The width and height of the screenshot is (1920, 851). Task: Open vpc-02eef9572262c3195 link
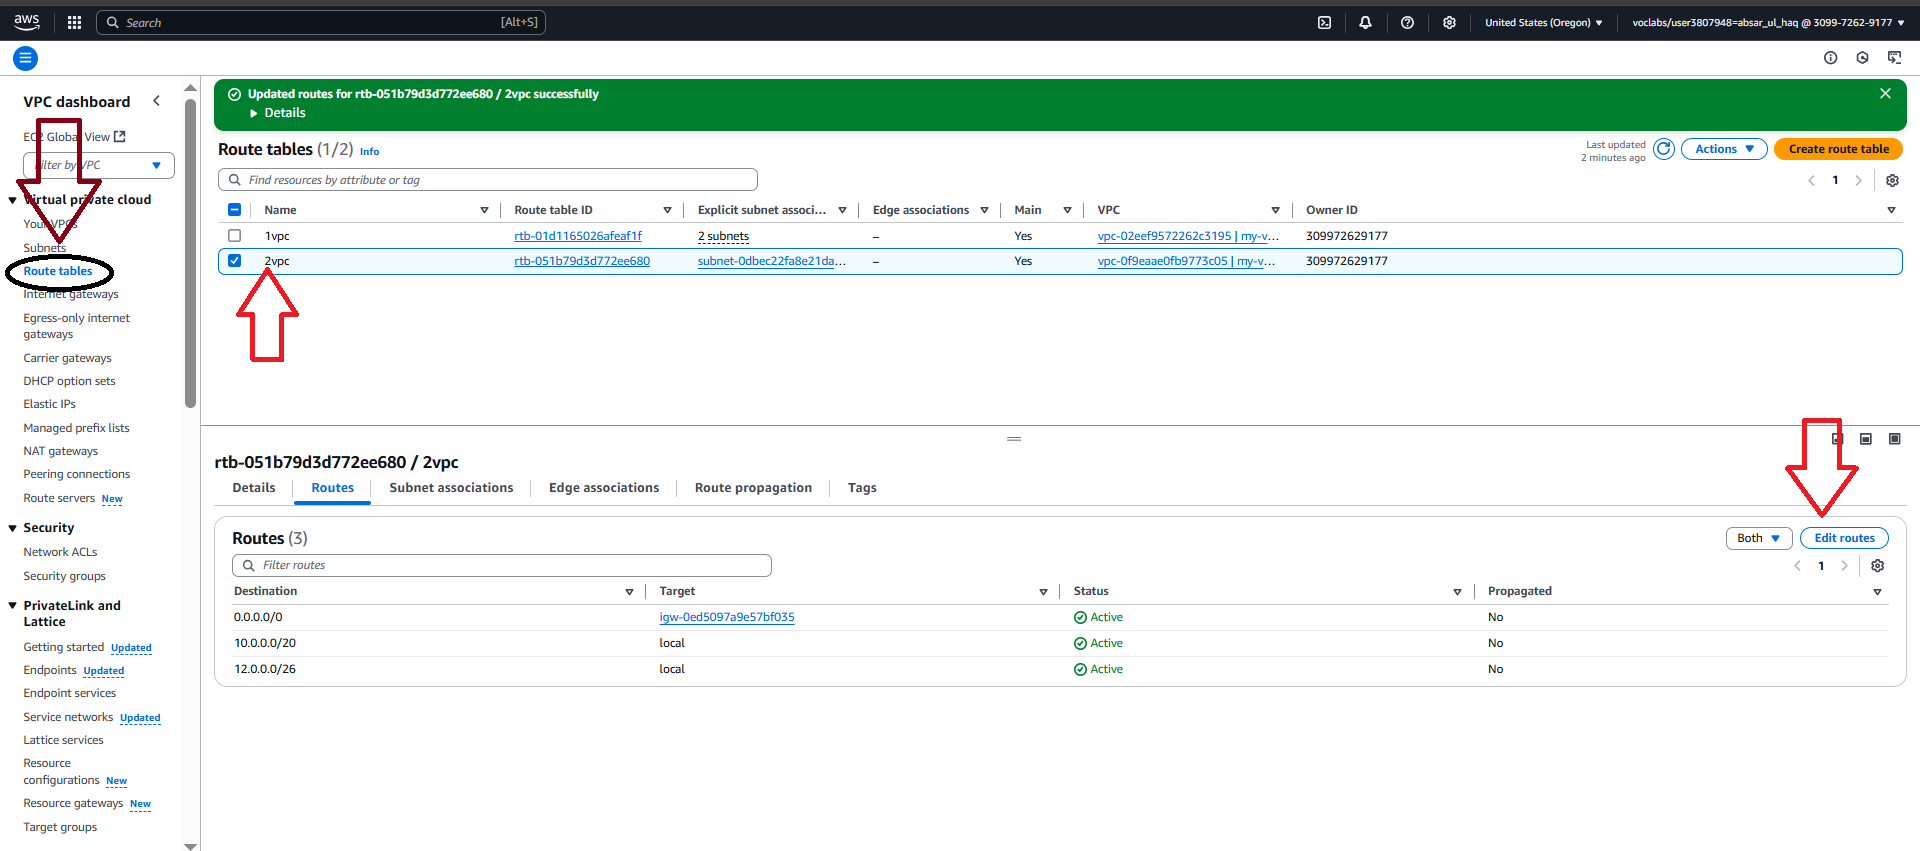1188,236
